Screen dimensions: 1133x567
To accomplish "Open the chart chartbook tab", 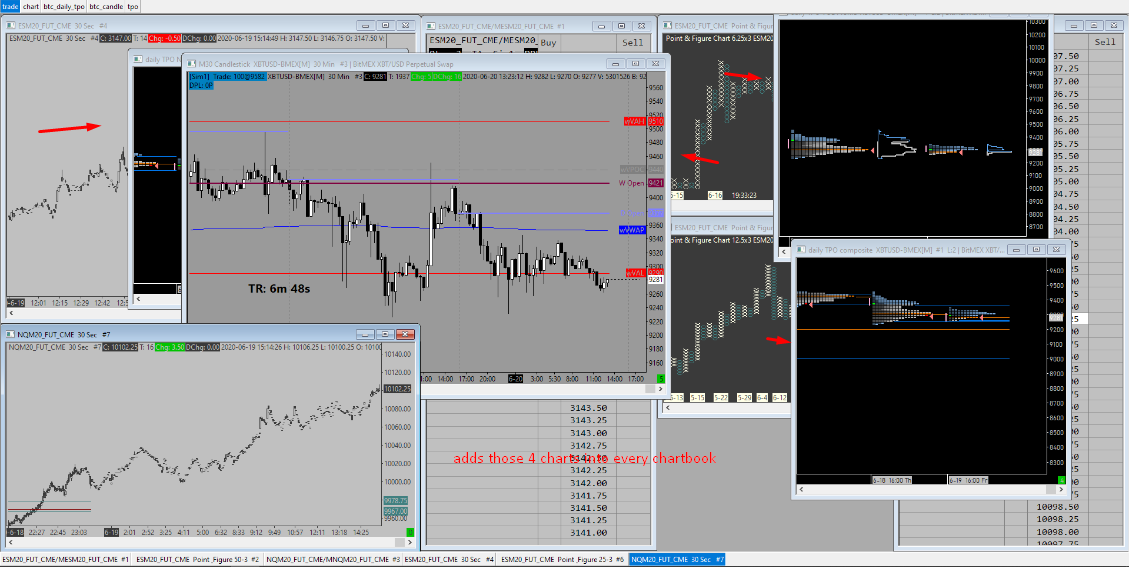I will click(30, 7).
